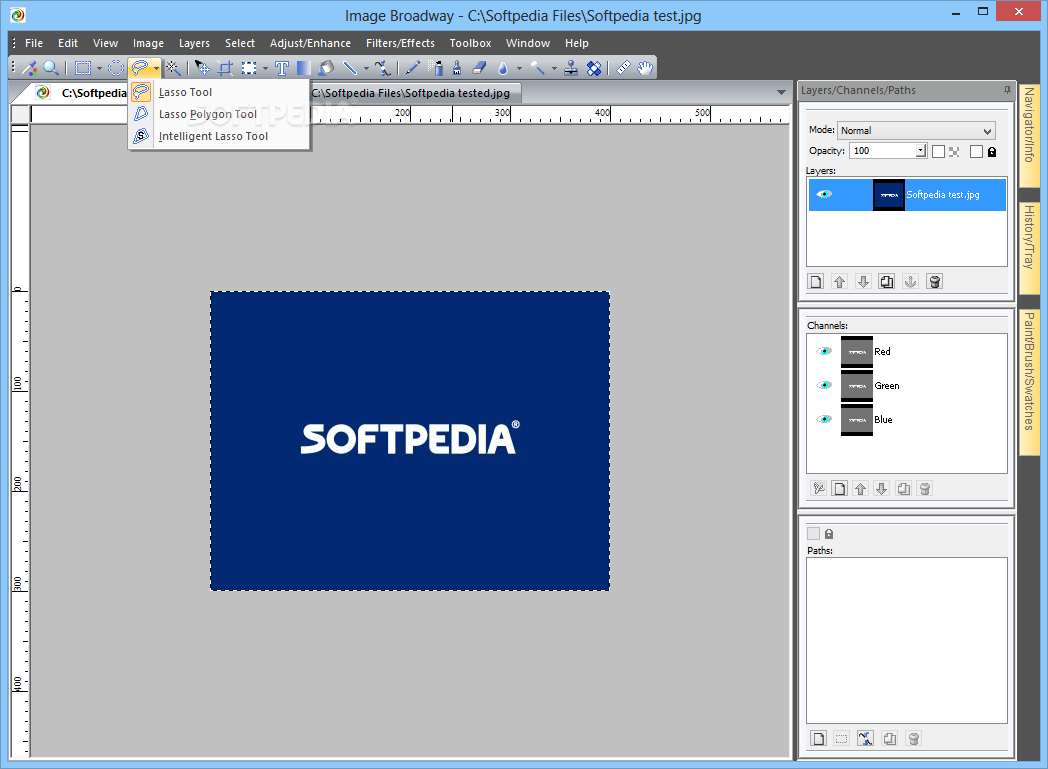Expand the Blur tool dropdown arrow
1048x769 pixels.
tap(519, 68)
